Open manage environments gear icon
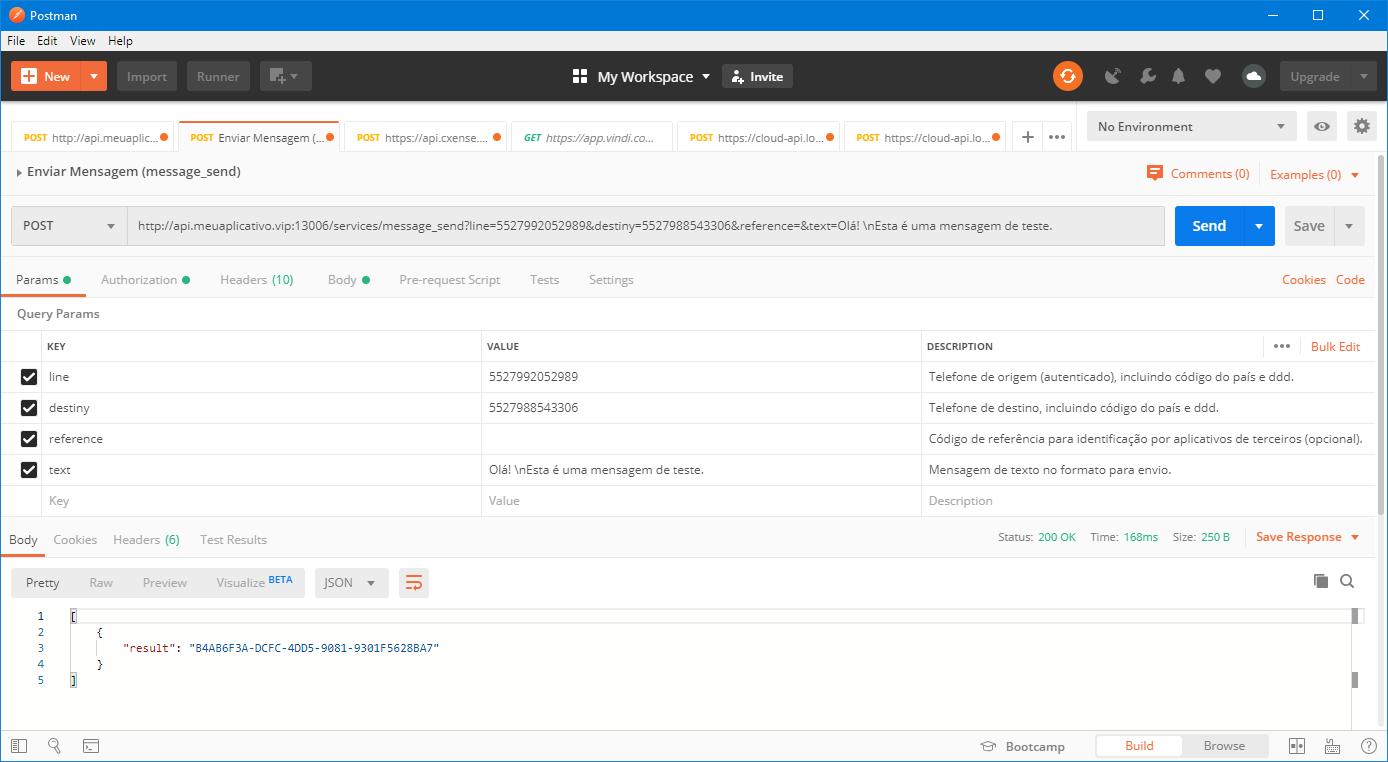 pos(1361,127)
